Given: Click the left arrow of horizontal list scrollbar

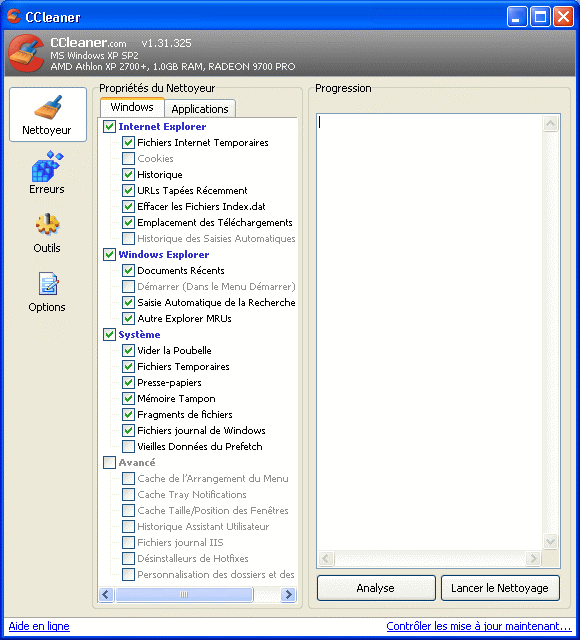Looking at the screenshot, I should [106, 594].
